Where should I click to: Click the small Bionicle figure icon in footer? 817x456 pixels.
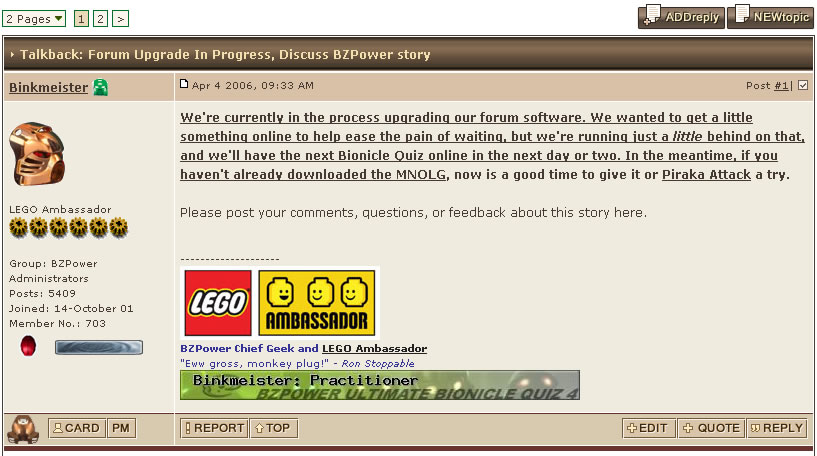[x=23, y=429]
